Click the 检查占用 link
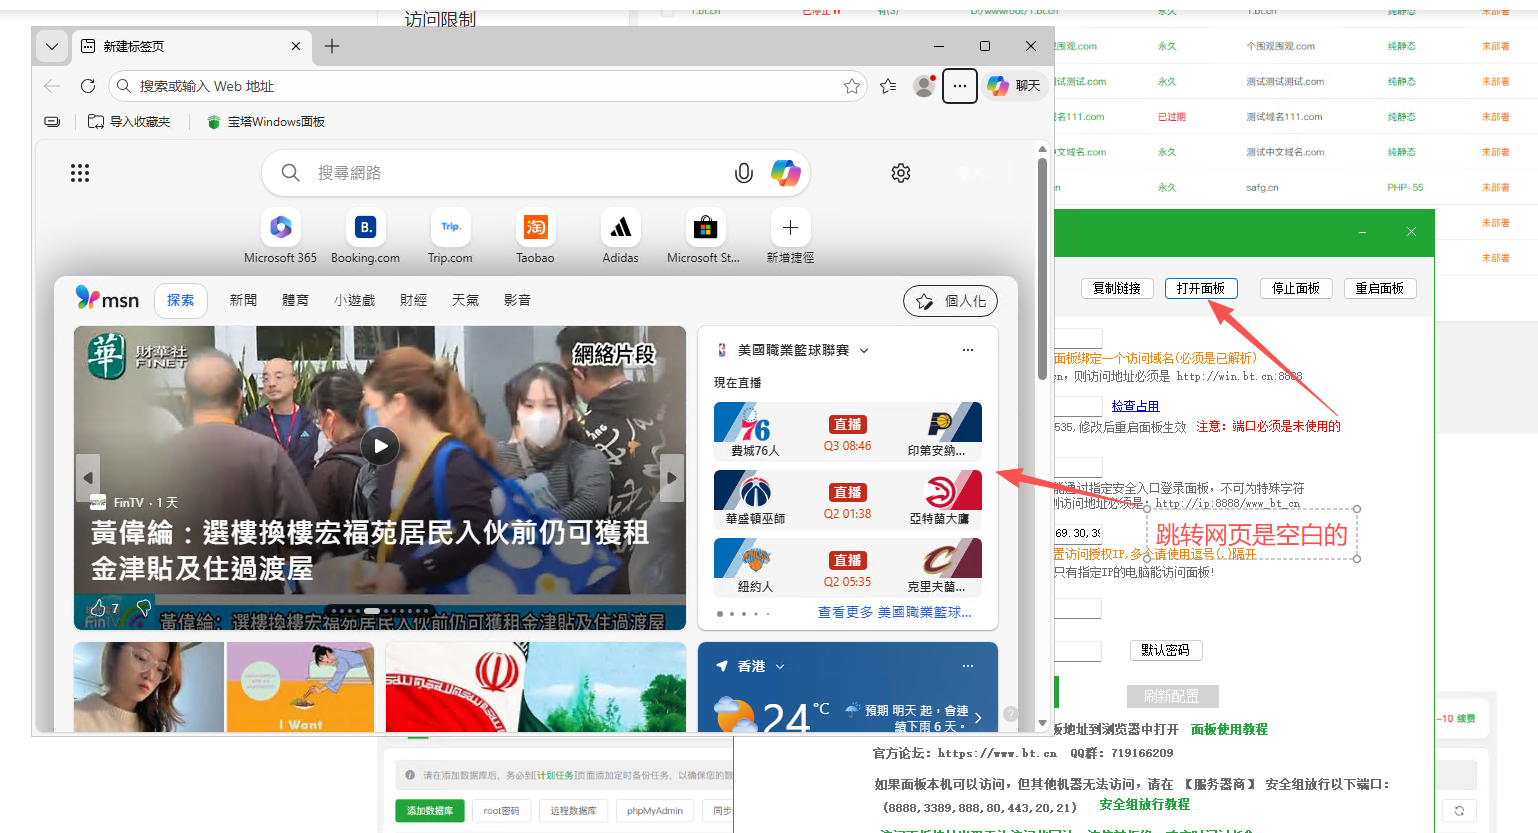 pyautogui.click(x=1135, y=405)
